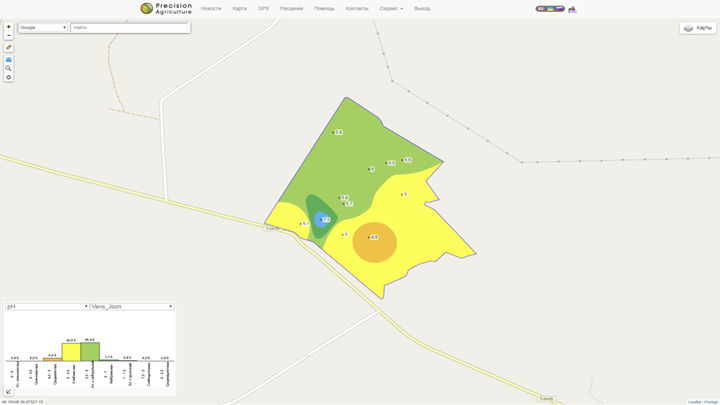
Task: Click the user profile icon in header
Action: click(572, 9)
